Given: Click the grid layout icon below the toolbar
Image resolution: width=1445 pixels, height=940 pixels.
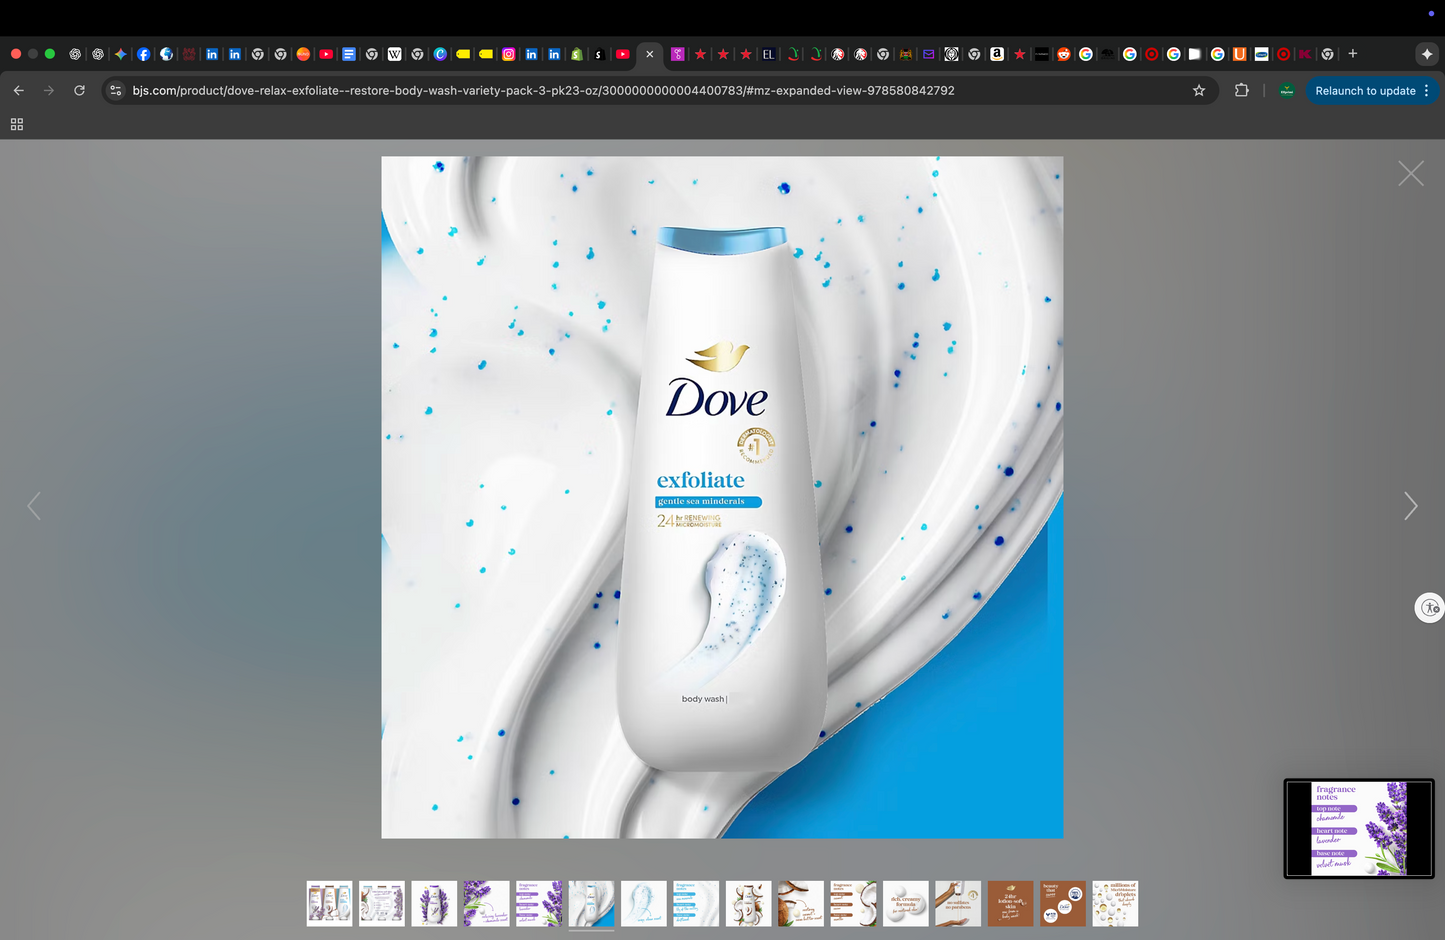Looking at the screenshot, I should (16, 124).
